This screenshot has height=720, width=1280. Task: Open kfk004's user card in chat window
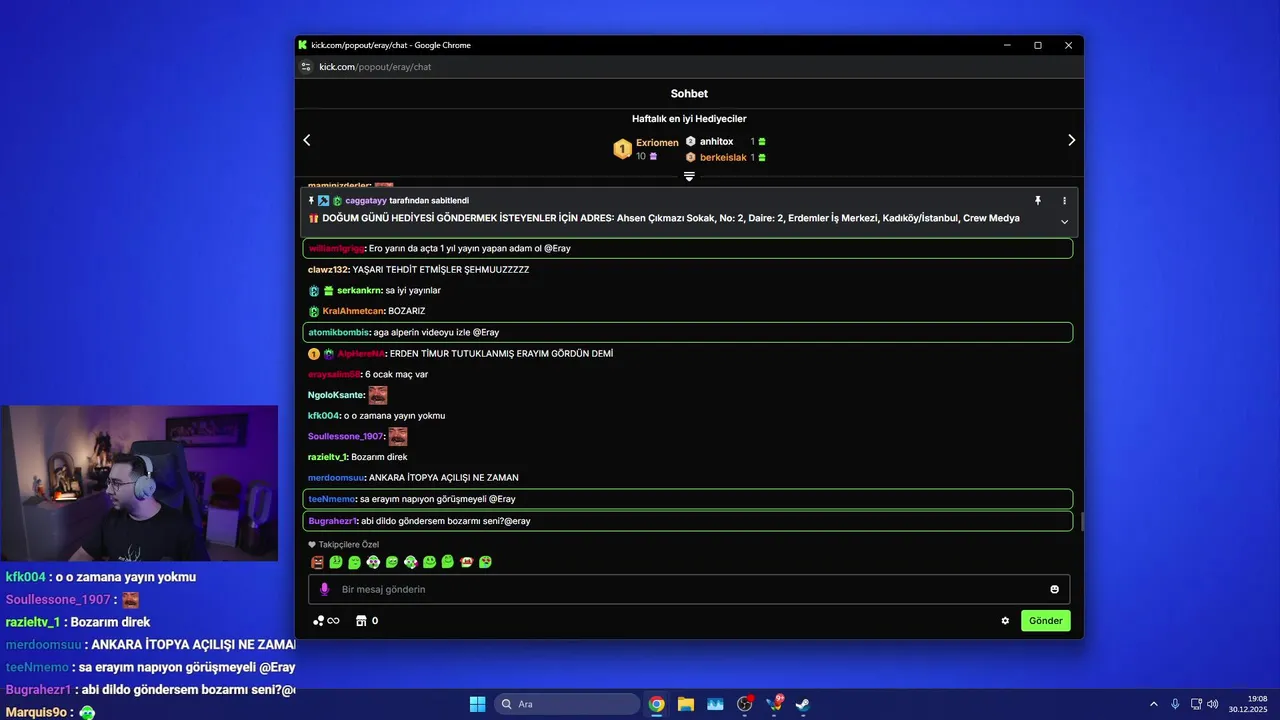tap(324, 416)
